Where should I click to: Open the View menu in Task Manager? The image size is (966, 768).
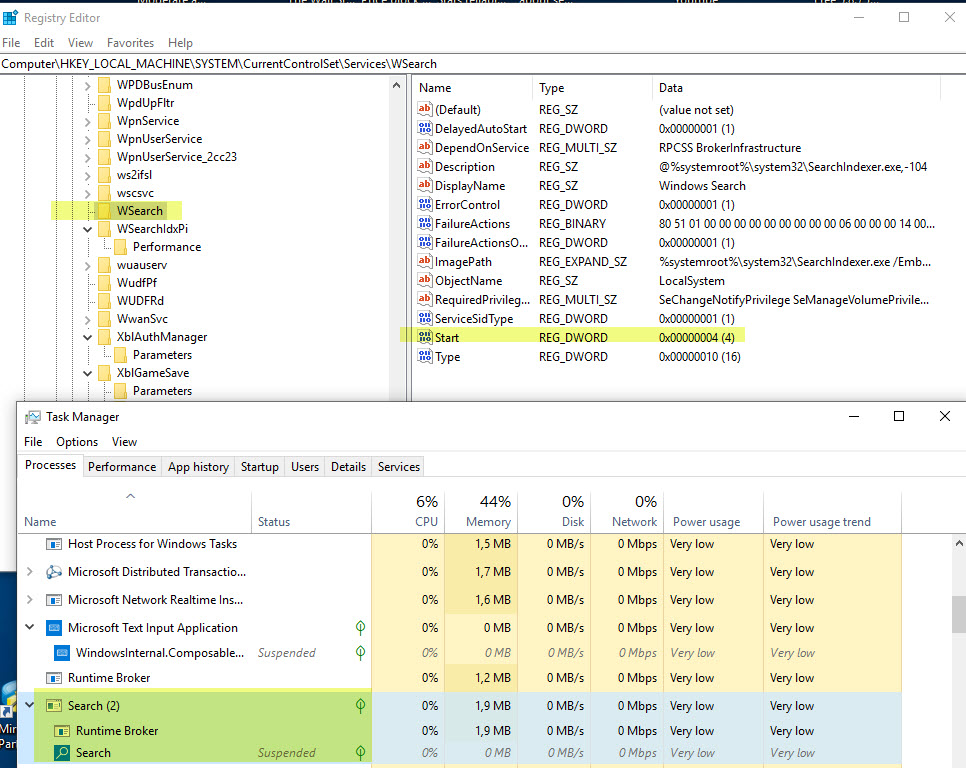tap(124, 442)
